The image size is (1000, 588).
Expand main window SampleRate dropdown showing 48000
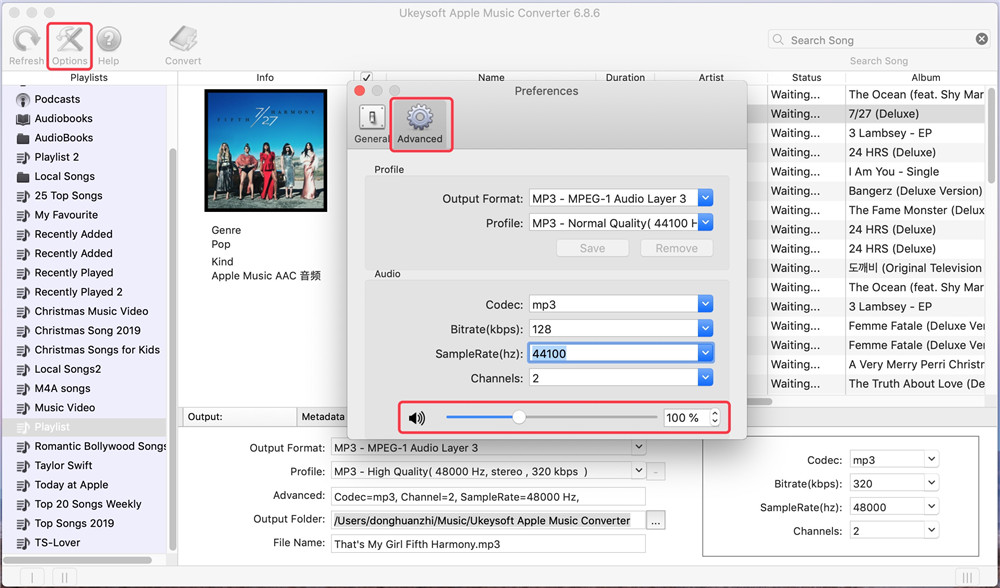tap(931, 507)
